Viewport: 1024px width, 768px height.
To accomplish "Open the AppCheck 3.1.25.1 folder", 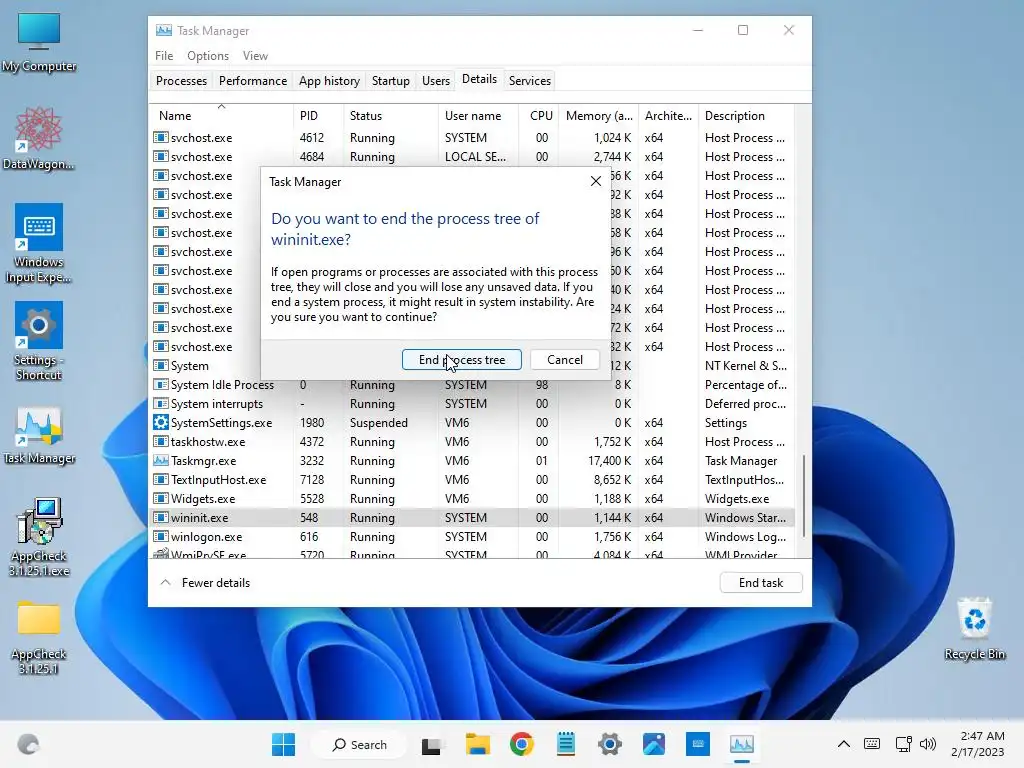I will [39, 635].
